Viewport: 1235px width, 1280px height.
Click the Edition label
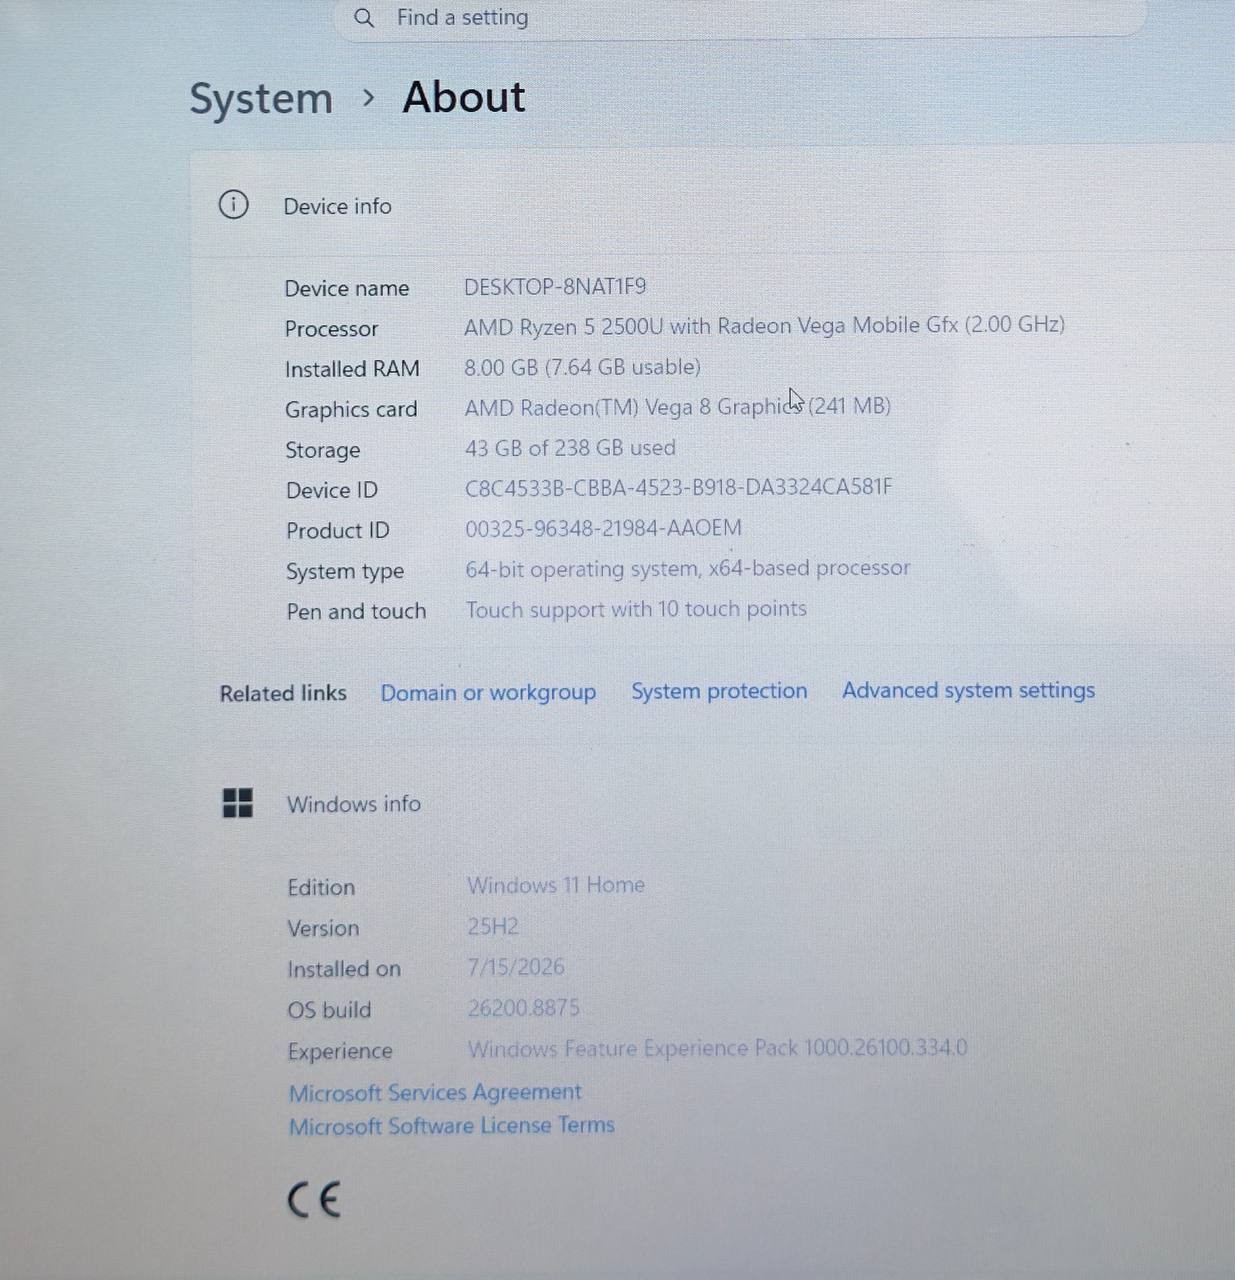321,888
